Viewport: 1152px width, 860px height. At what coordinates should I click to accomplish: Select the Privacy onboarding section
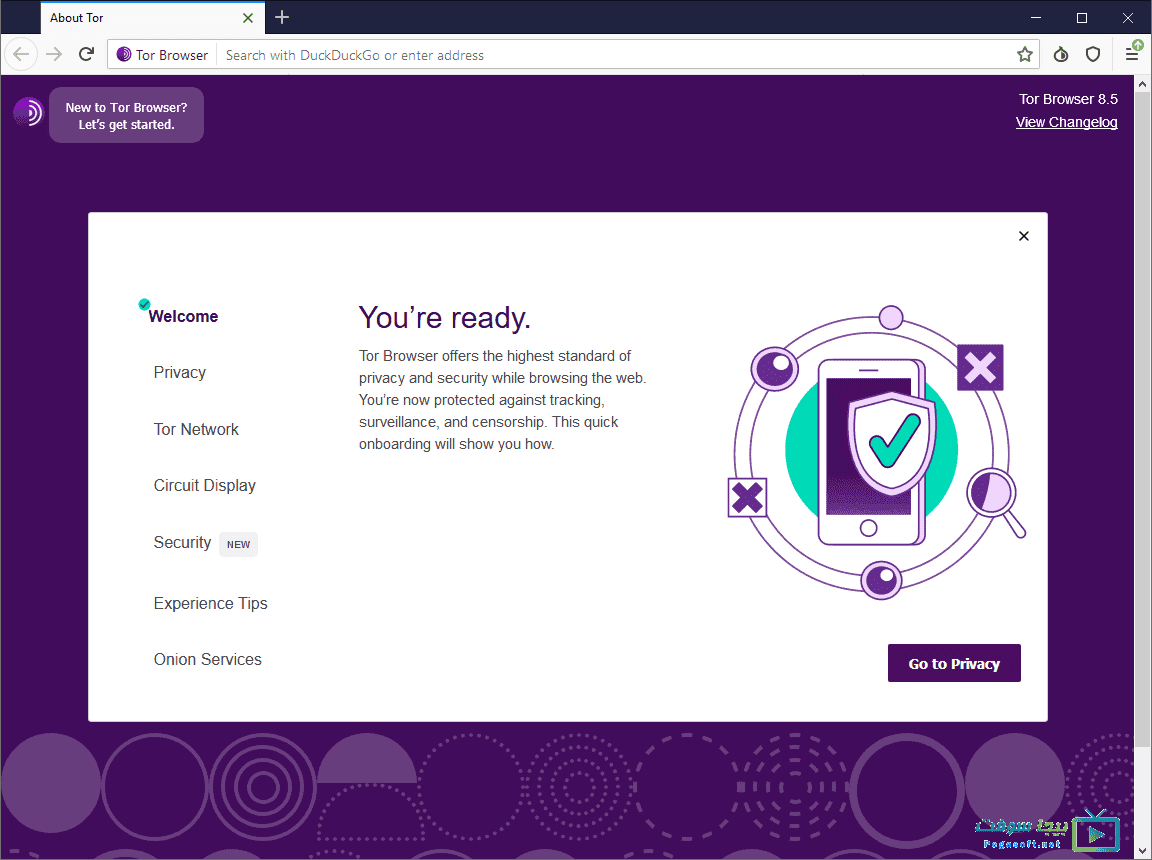click(179, 372)
